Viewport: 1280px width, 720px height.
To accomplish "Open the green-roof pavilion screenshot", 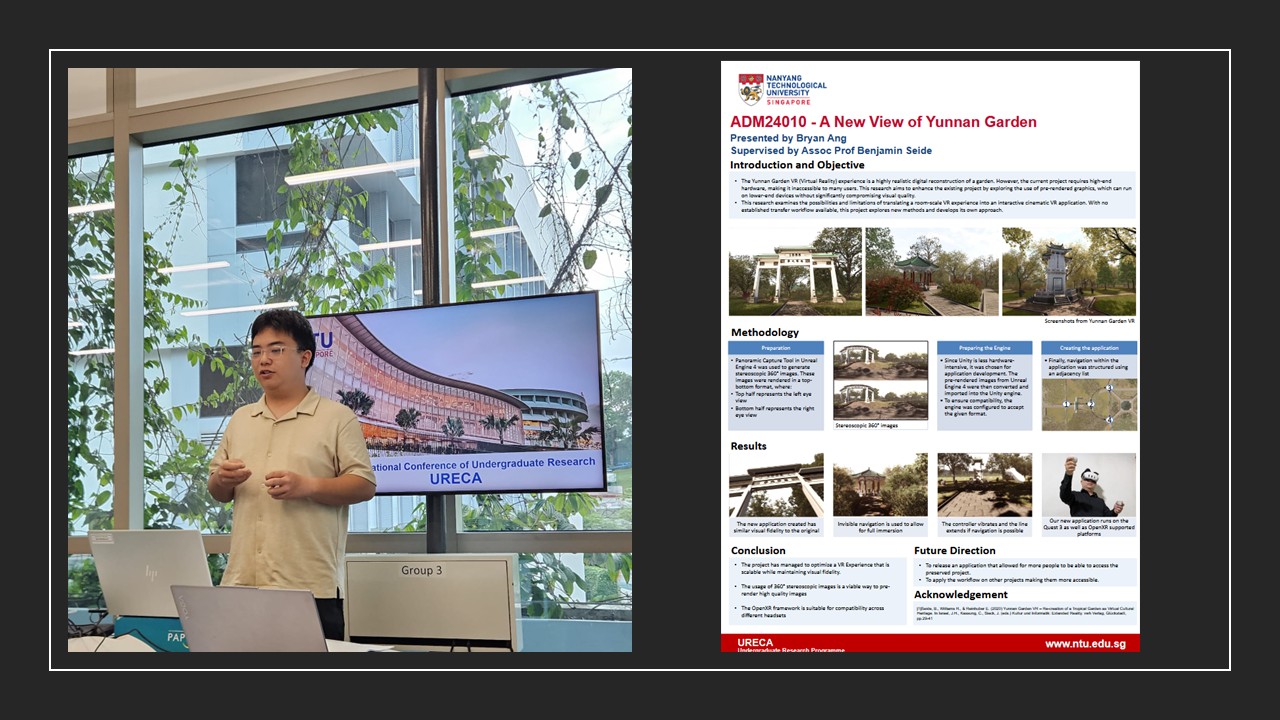I will click(932, 271).
